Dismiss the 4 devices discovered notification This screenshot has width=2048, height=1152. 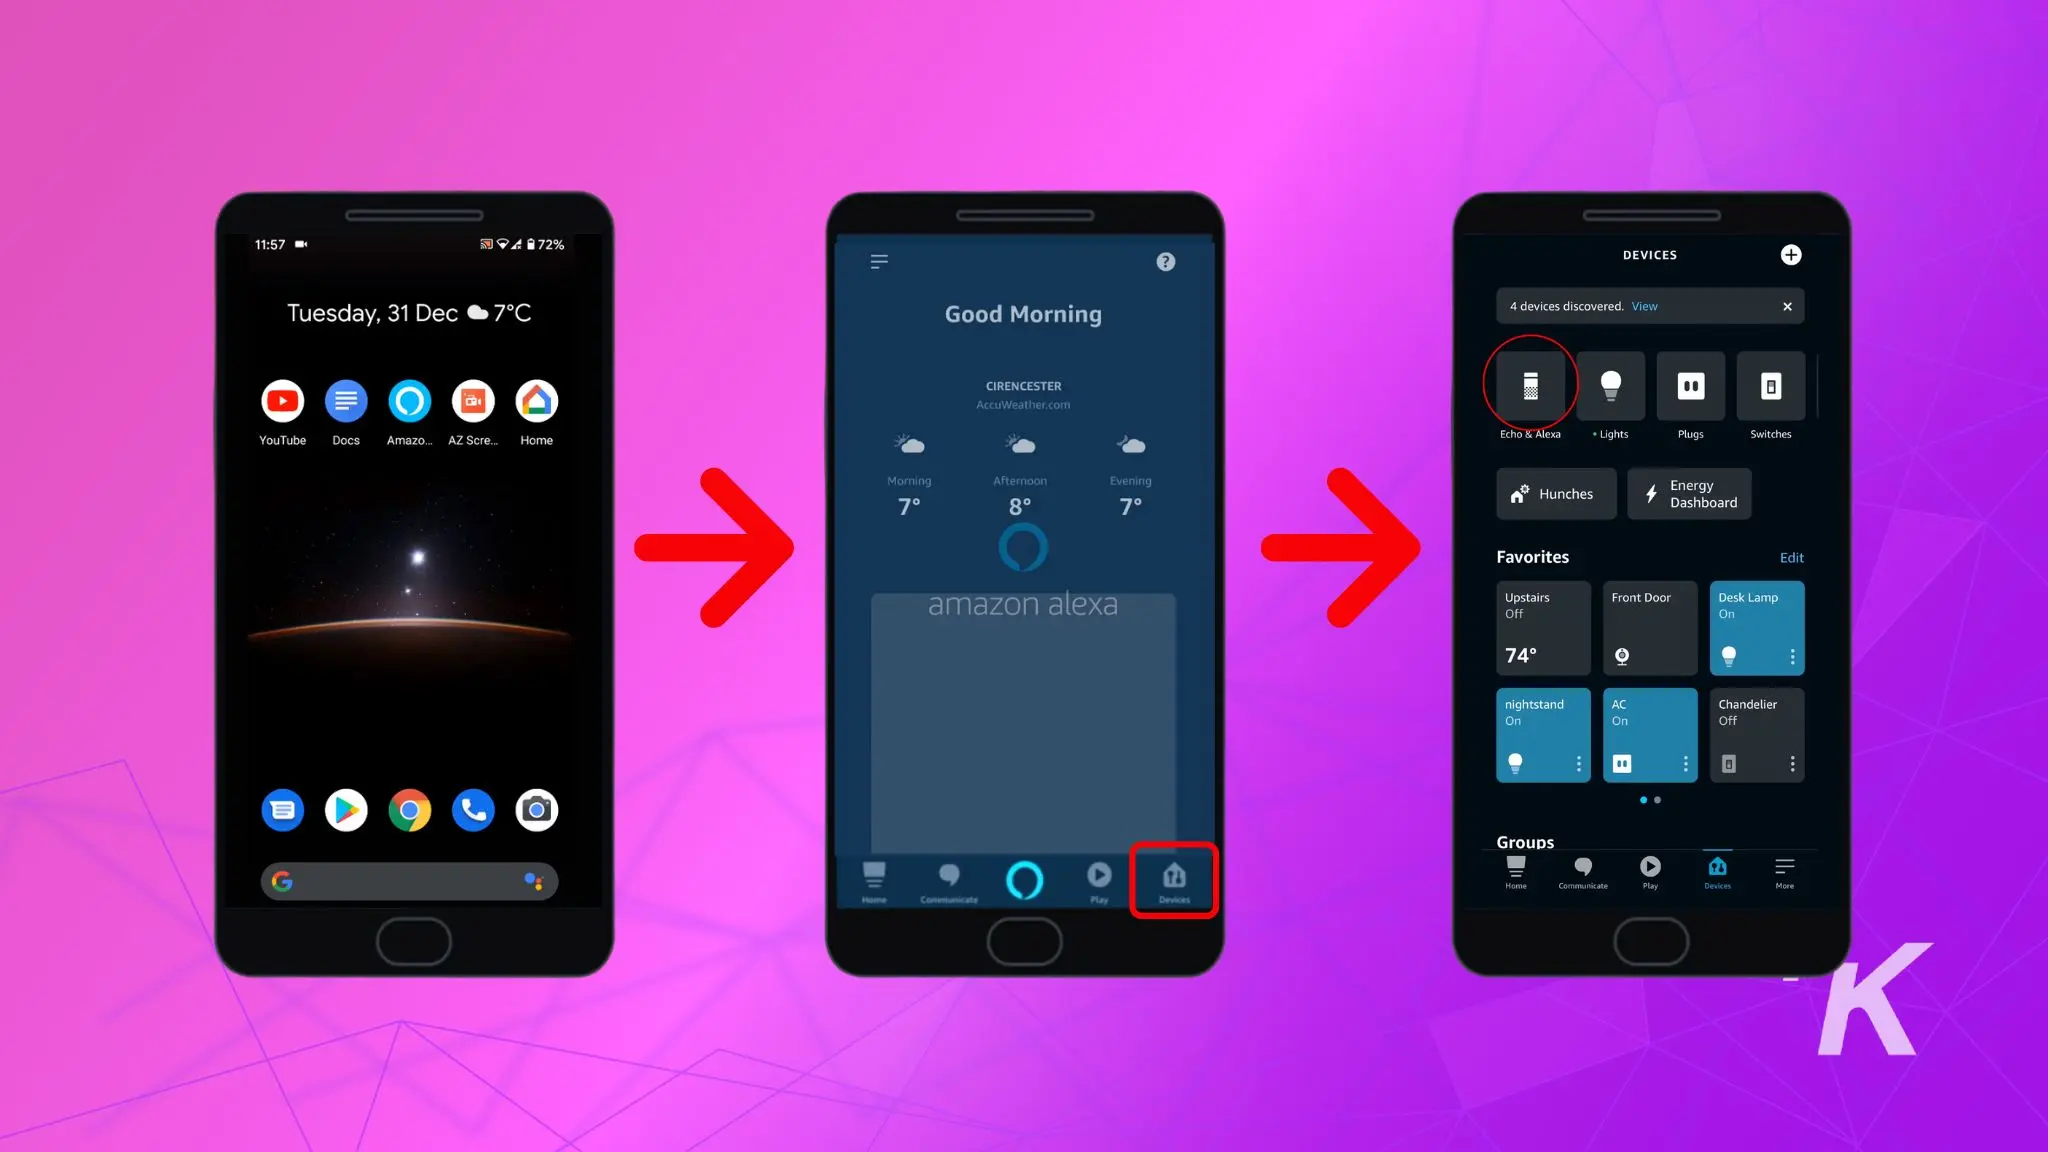click(x=1786, y=307)
